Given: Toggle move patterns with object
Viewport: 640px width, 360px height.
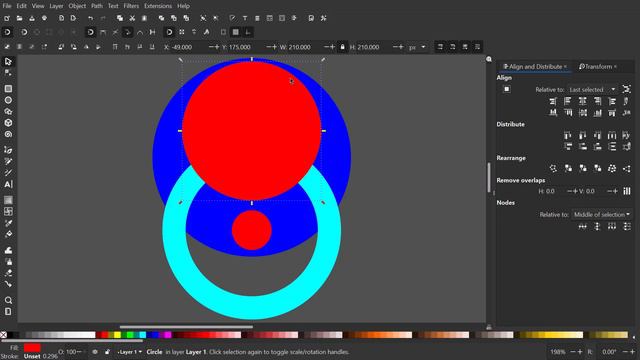Looking at the screenshot, I should (477, 47).
